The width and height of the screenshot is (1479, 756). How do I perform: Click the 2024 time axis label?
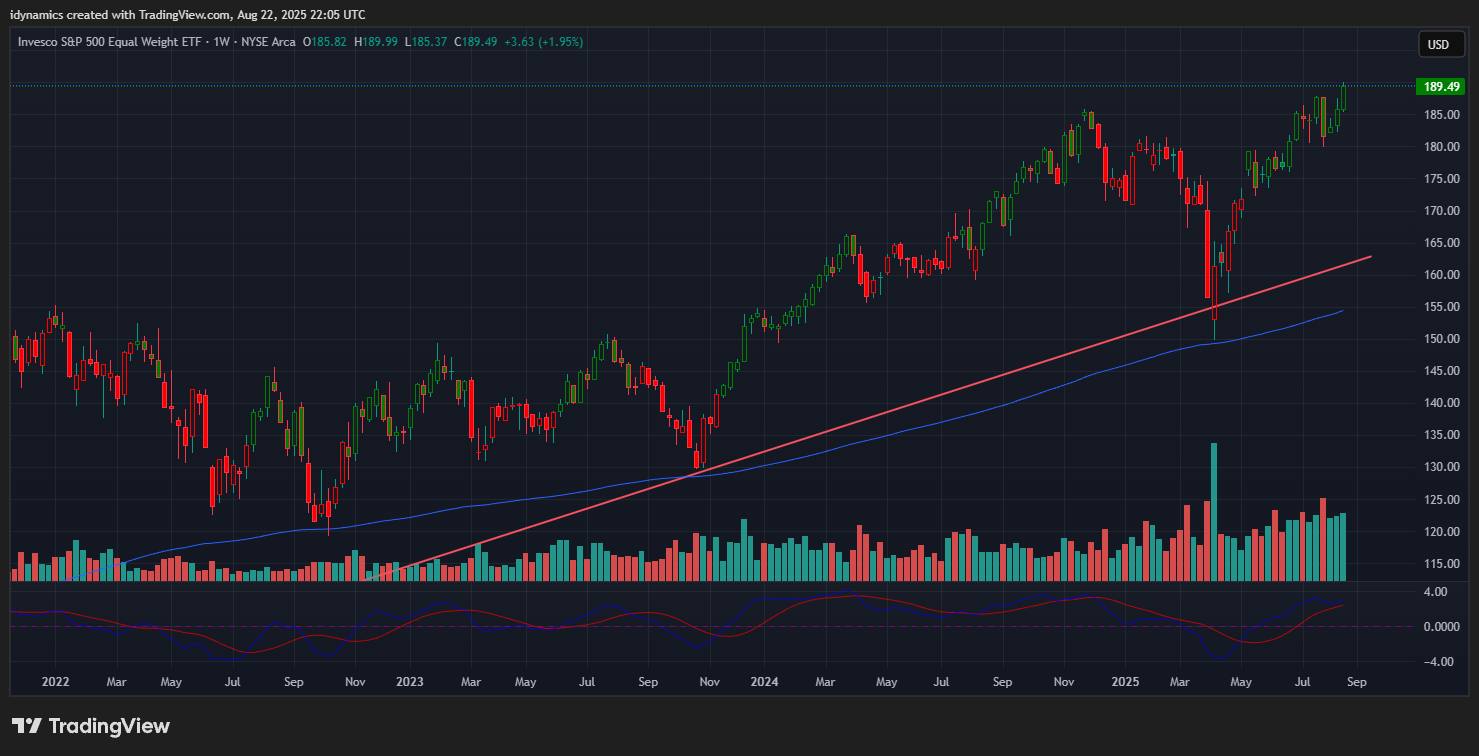[x=764, y=682]
